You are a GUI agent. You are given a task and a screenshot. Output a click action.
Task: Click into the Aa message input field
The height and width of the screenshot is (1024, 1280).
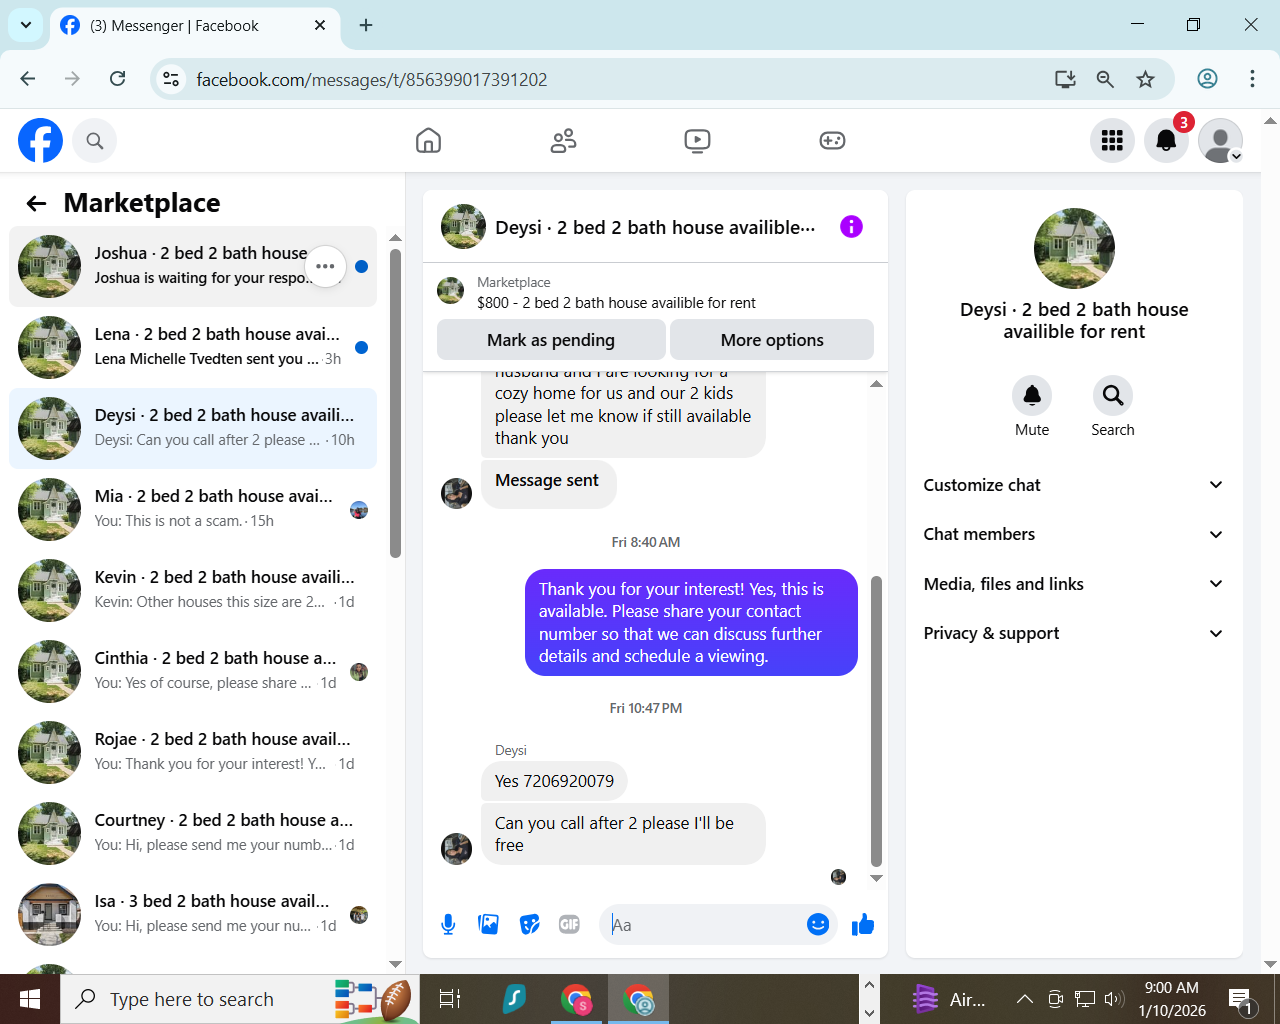coord(704,925)
